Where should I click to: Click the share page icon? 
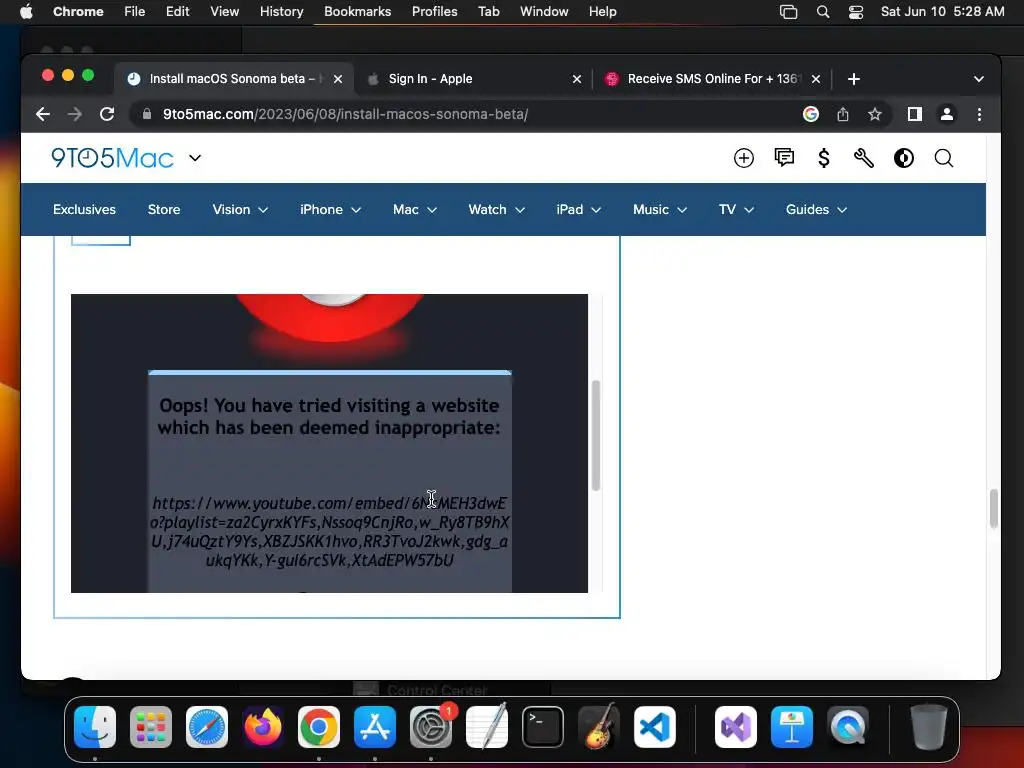843,114
